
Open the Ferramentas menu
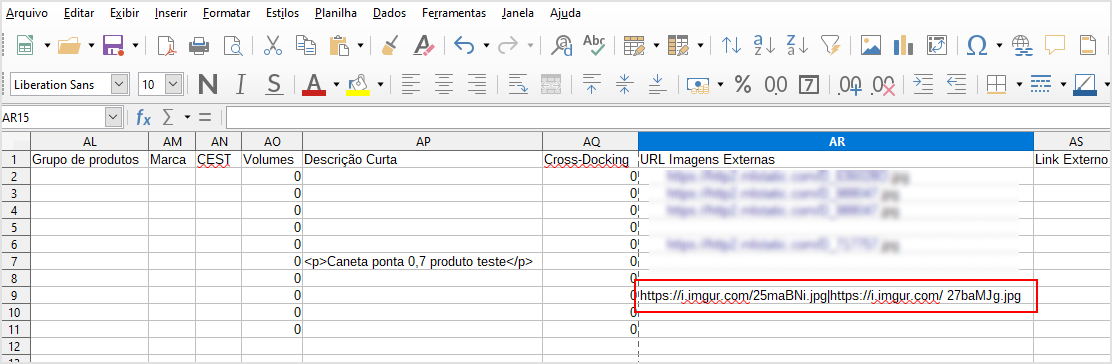pyautogui.click(x=454, y=13)
